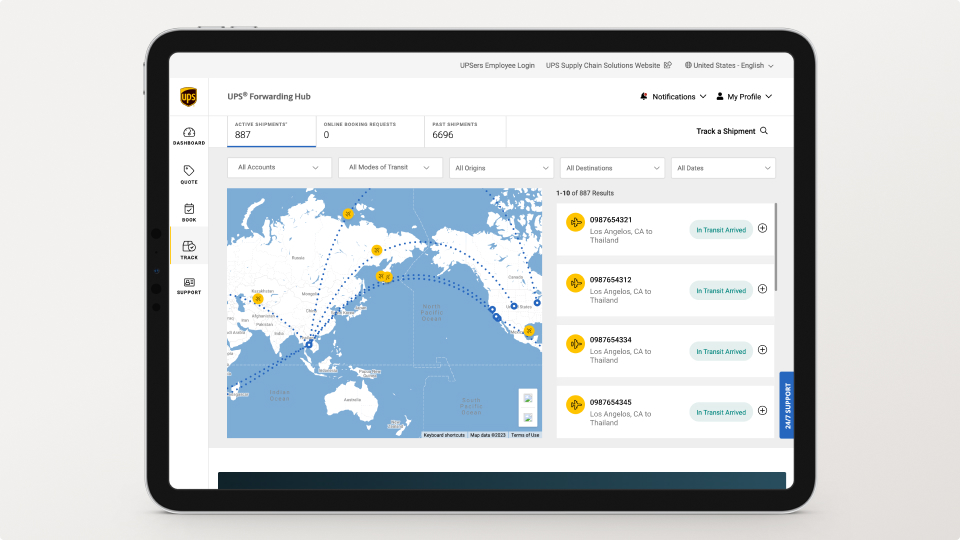Select the Quote tag icon

[x=188, y=171]
